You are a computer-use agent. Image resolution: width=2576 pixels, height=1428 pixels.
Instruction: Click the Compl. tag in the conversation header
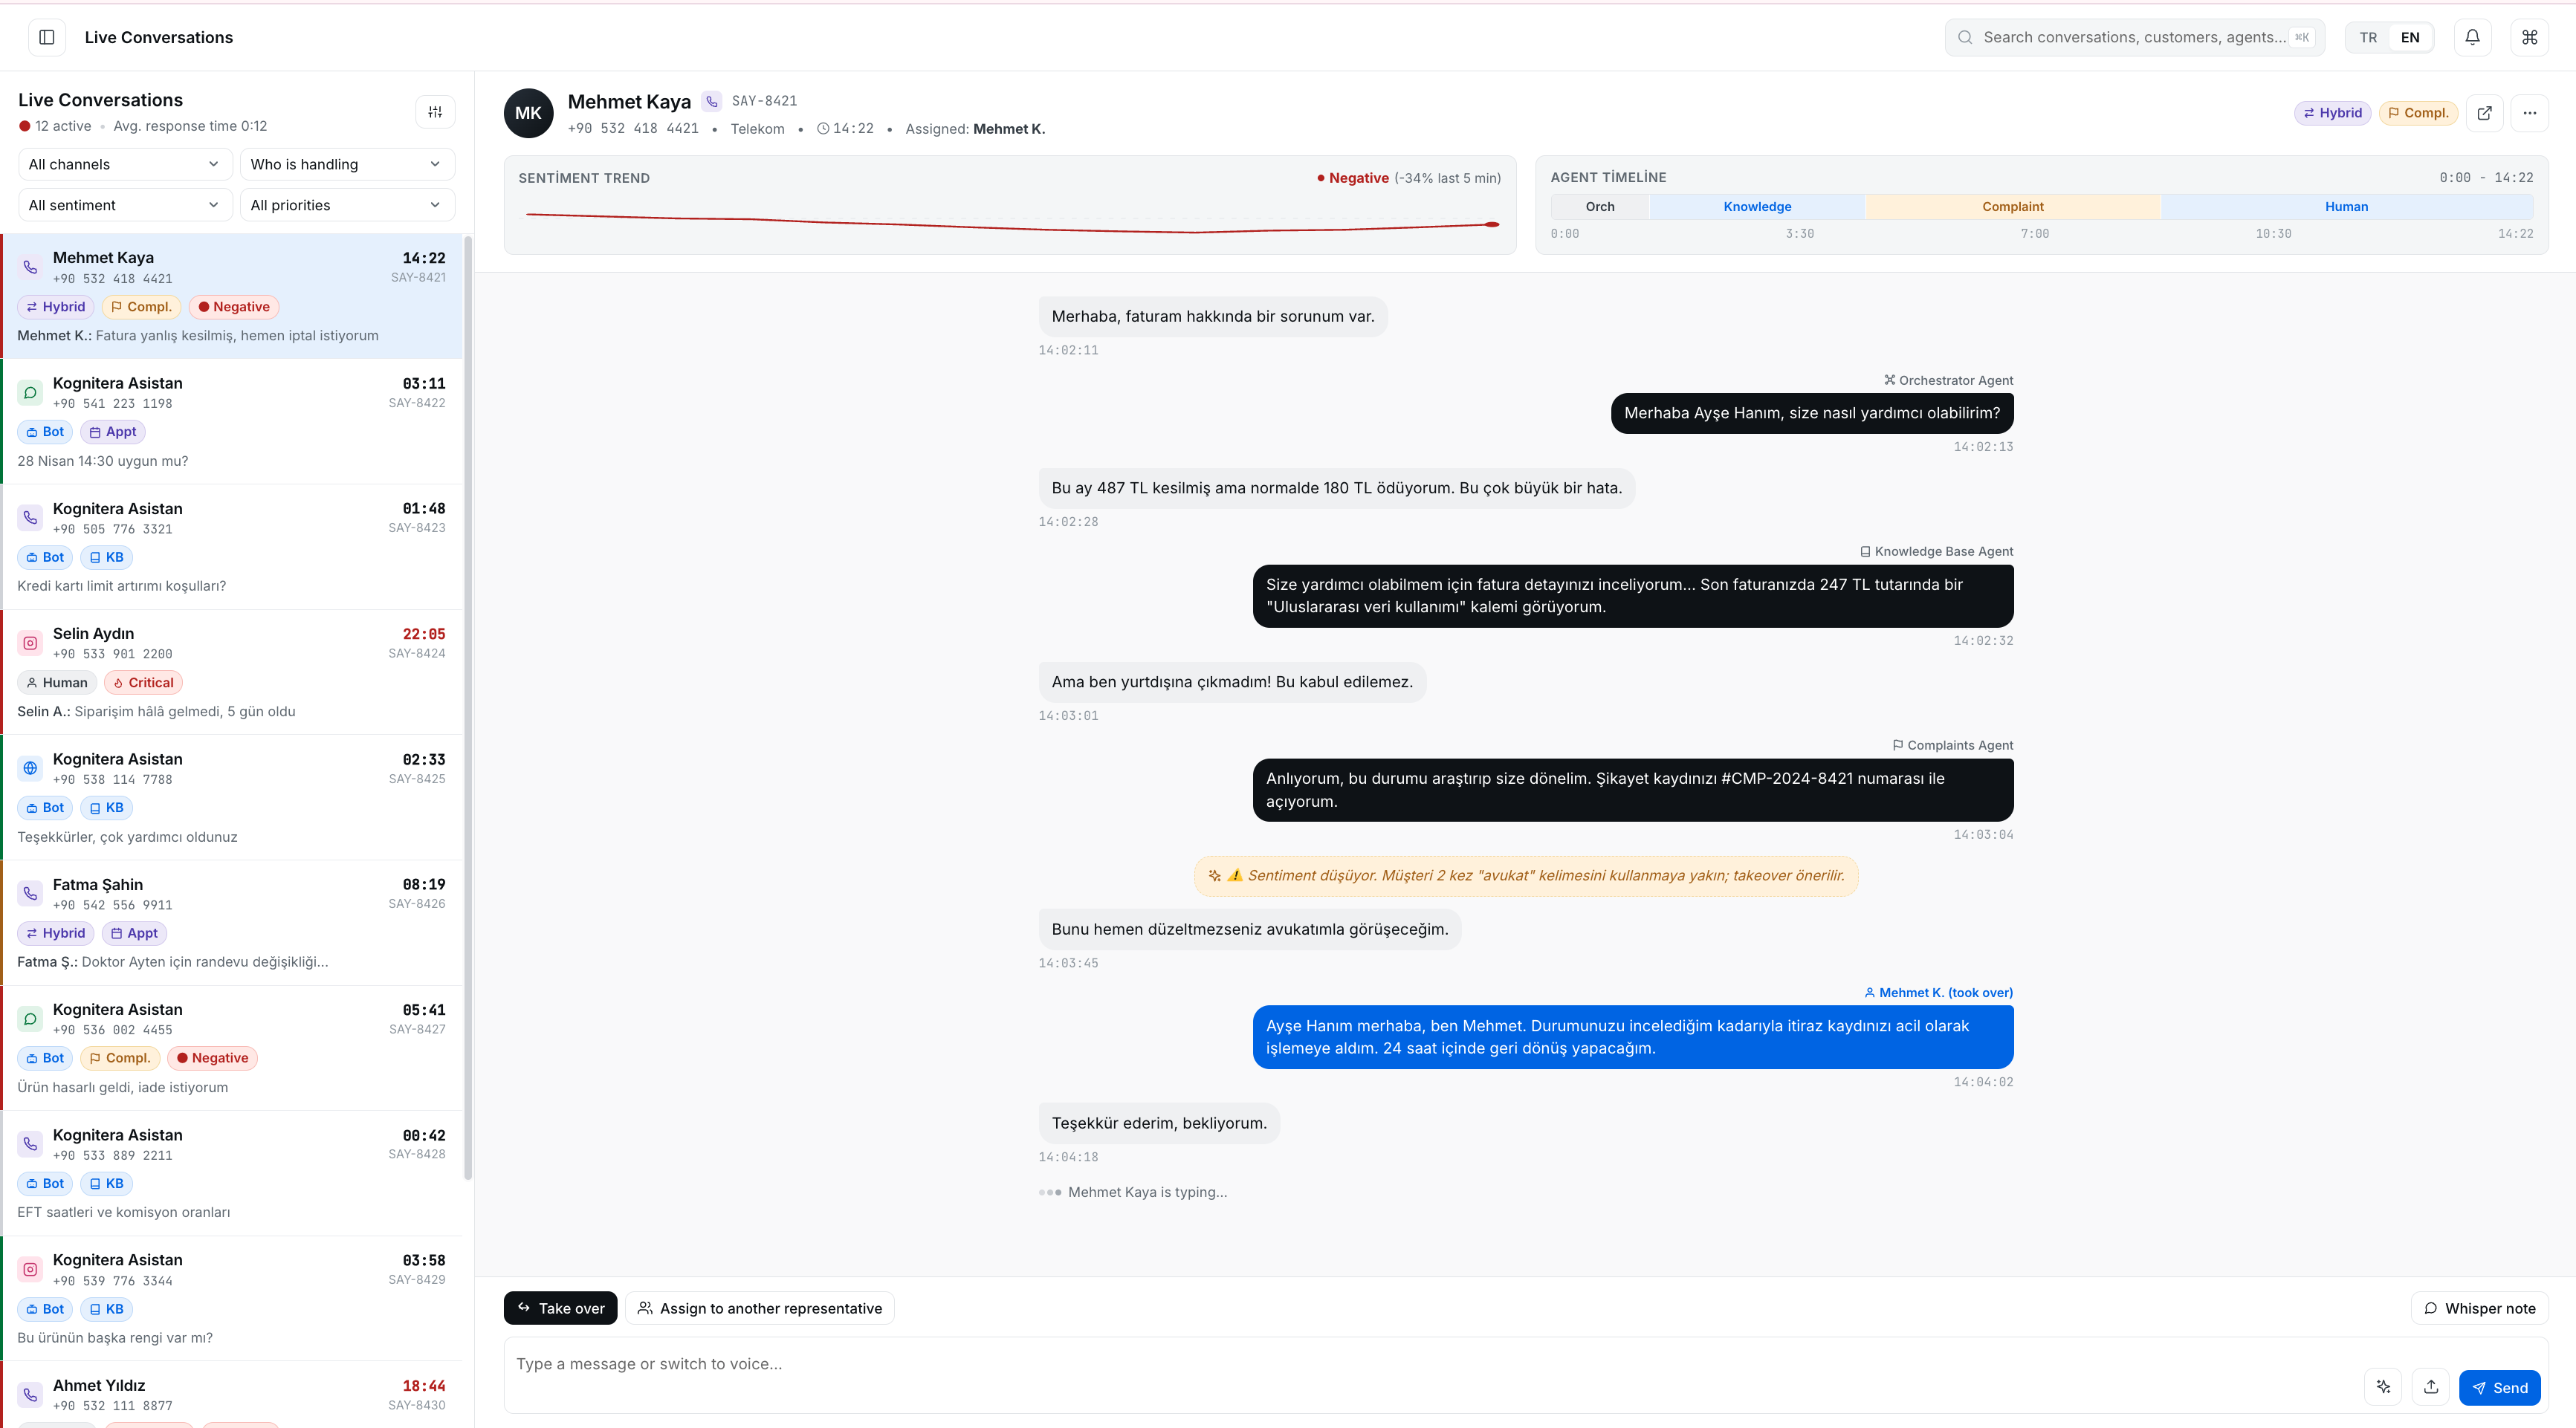pyautogui.click(x=2418, y=113)
